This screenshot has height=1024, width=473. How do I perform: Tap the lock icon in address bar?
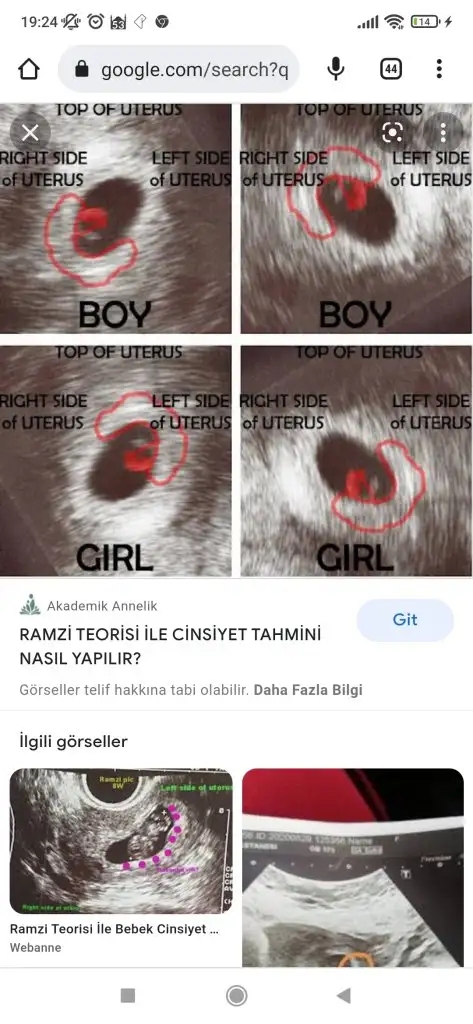point(82,69)
